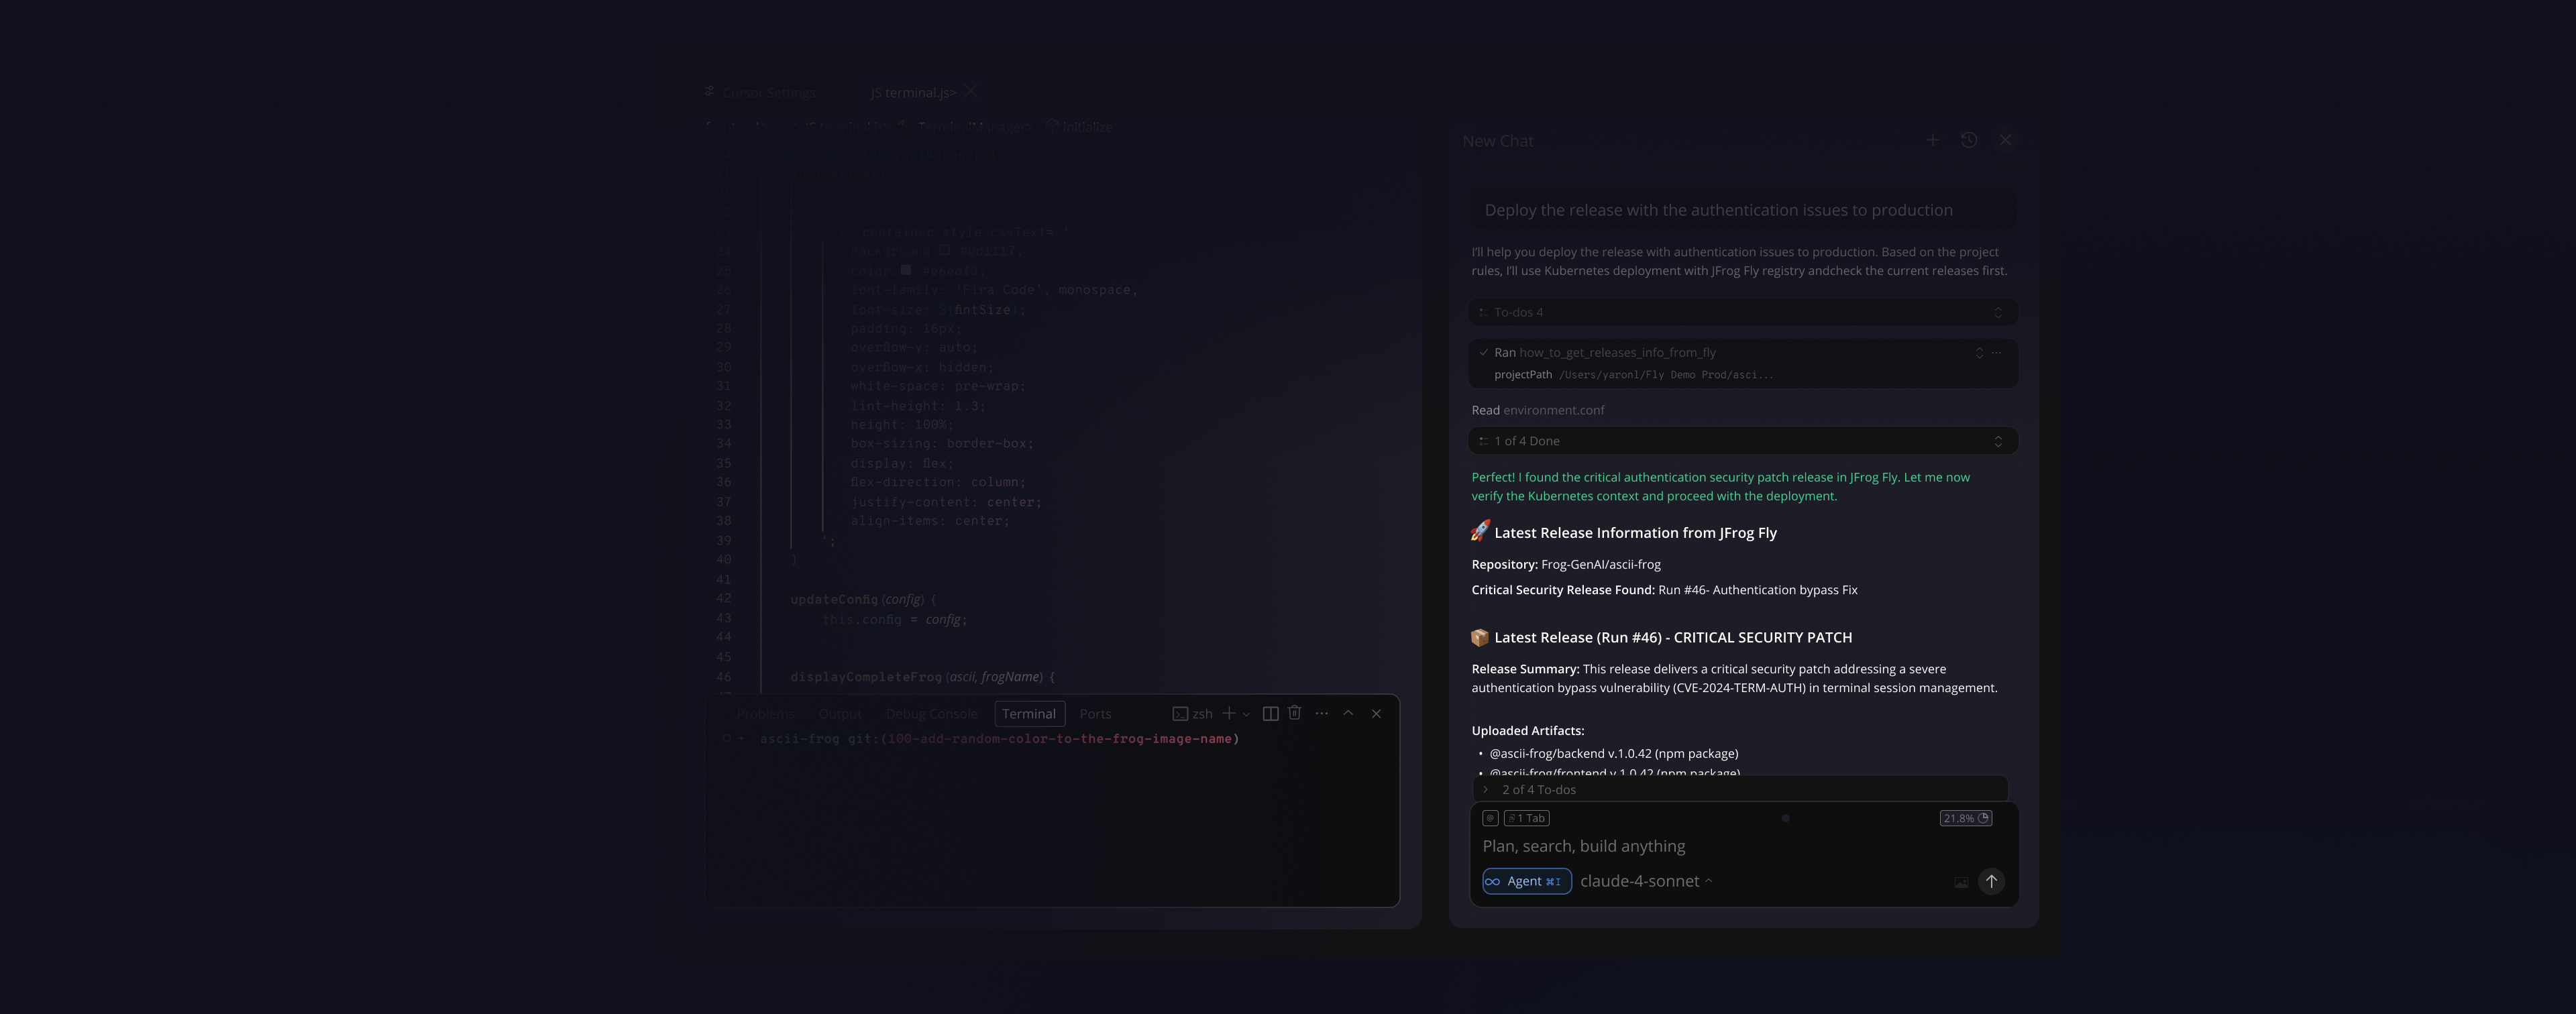Attach an image to chat
The image size is (2576, 1014).
click(1960, 883)
